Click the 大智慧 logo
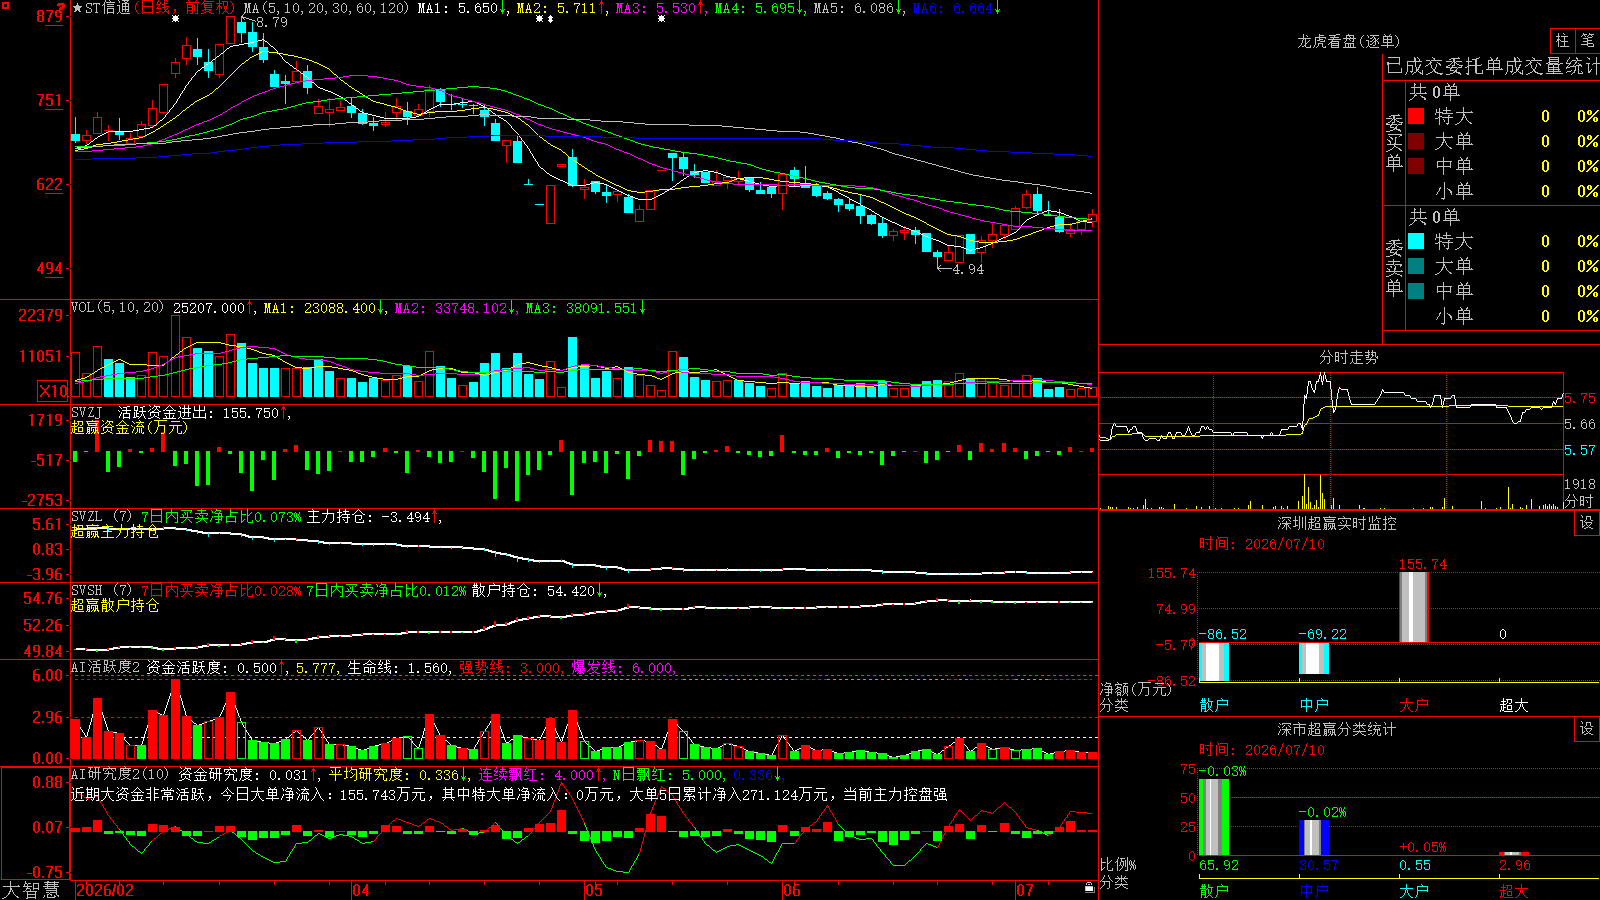Viewport: 1600px width, 900px height. [31, 889]
